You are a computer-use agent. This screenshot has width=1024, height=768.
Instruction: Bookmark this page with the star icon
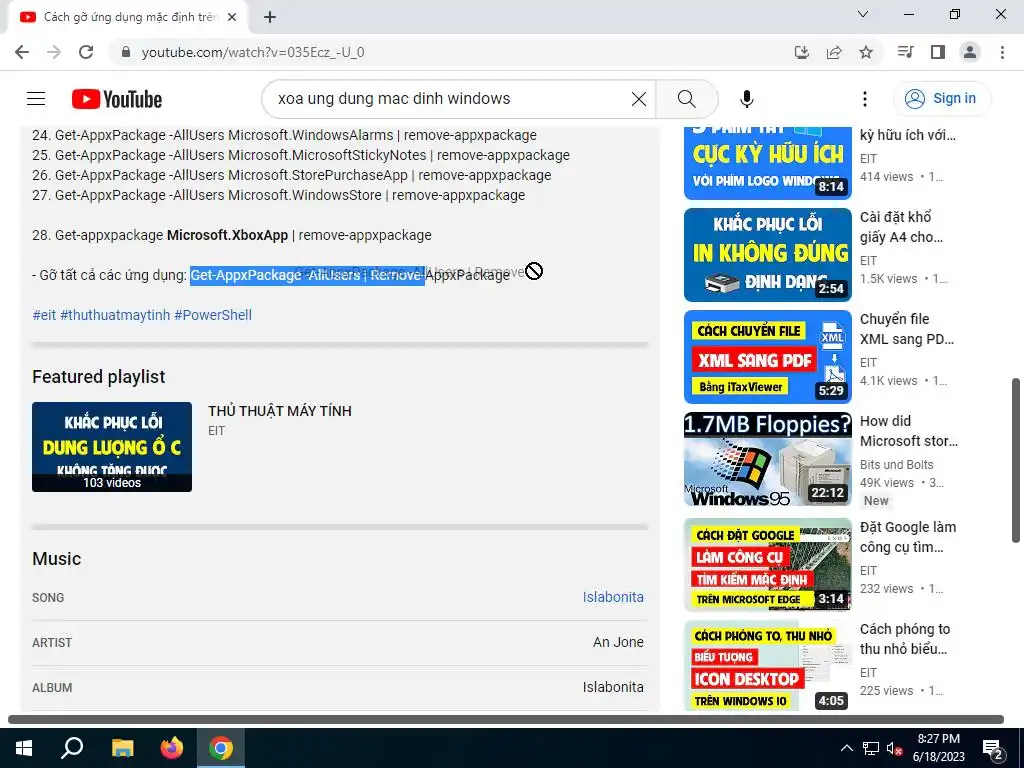click(866, 52)
